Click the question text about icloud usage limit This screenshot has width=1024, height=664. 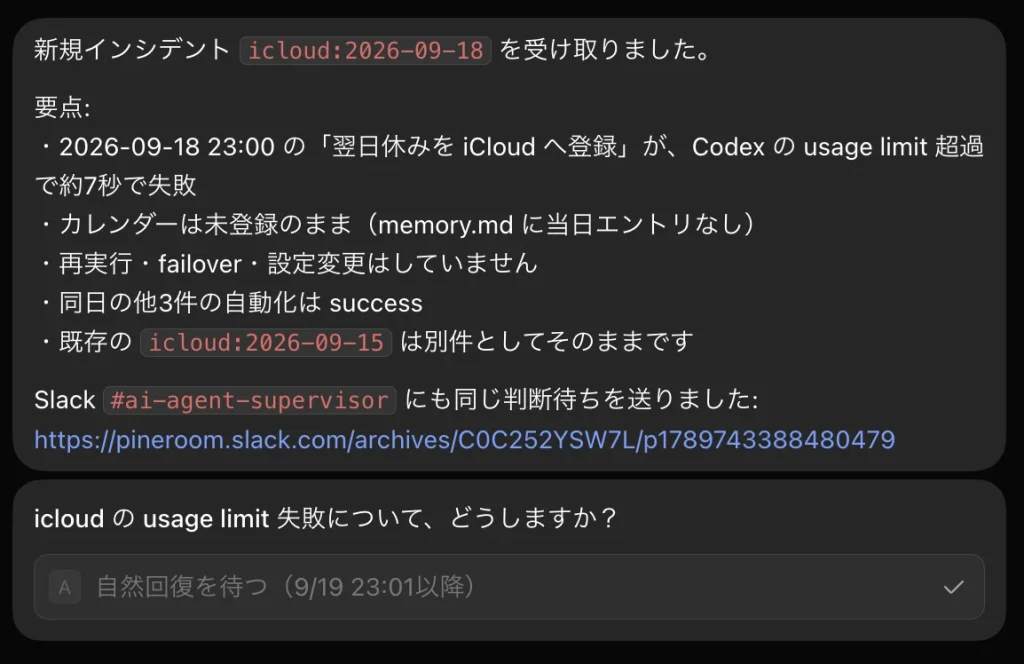tap(325, 518)
